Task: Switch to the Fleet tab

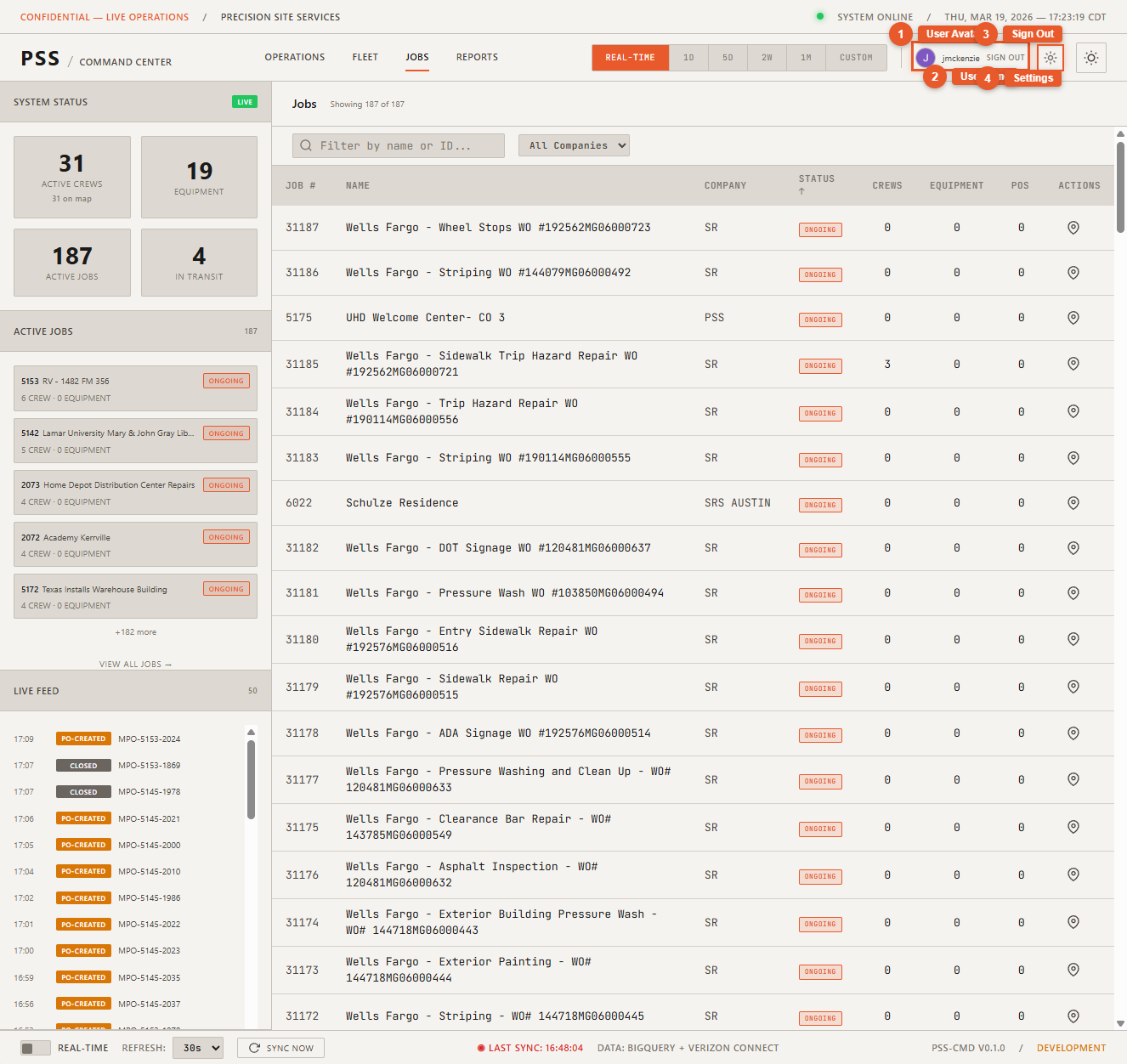Action: (365, 57)
